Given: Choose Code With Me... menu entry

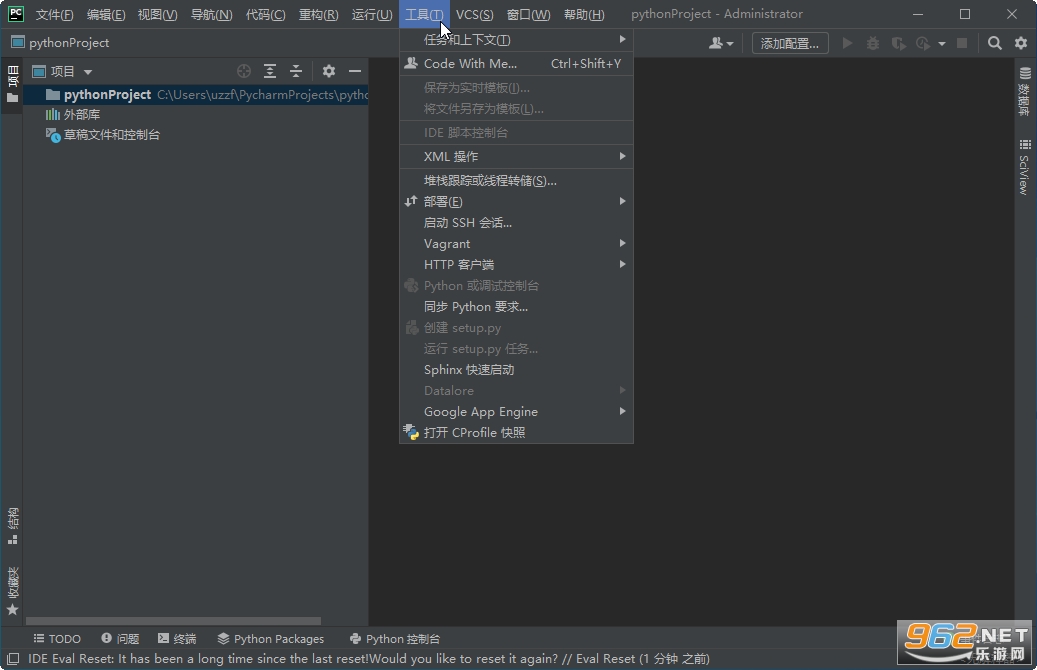Looking at the screenshot, I should point(517,63).
